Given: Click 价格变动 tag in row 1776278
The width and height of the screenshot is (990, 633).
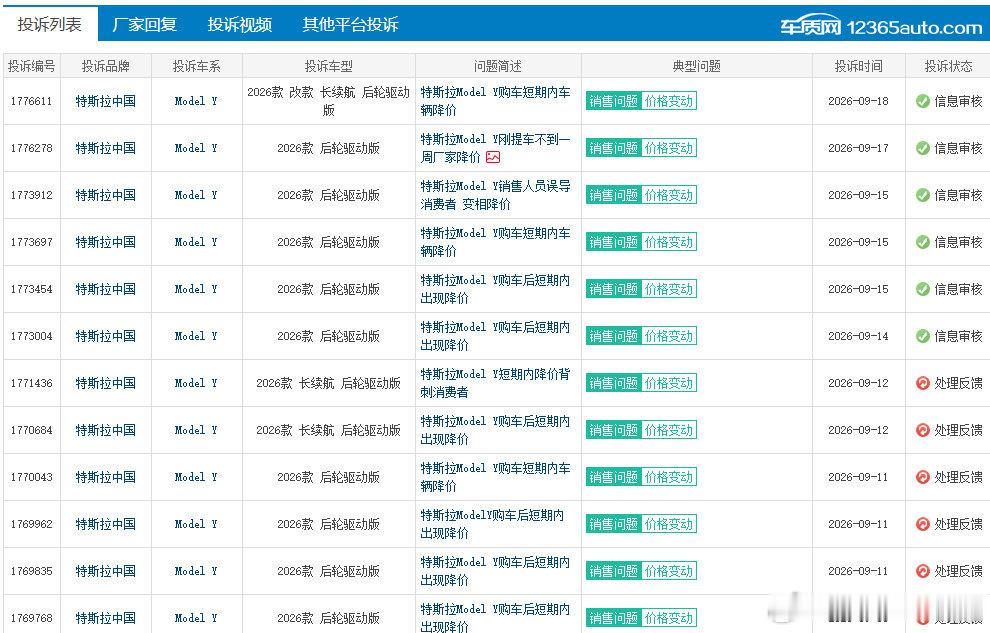Looking at the screenshot, I should [669, 148].
